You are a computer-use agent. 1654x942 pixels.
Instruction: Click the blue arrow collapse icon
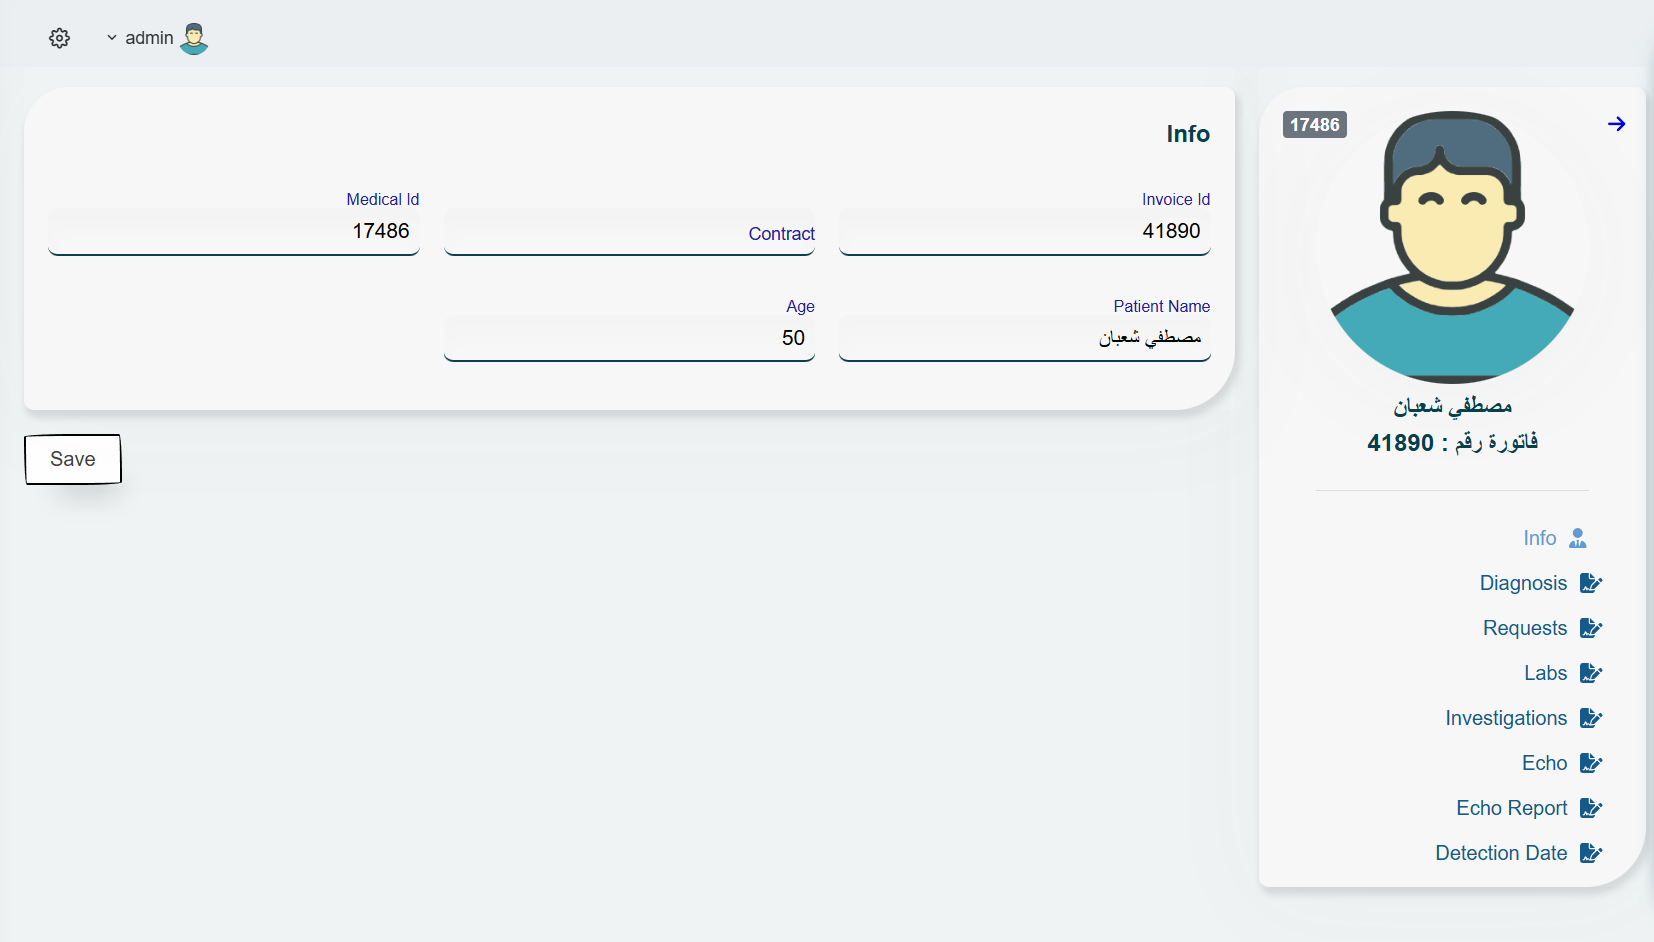click(1616, 124)
